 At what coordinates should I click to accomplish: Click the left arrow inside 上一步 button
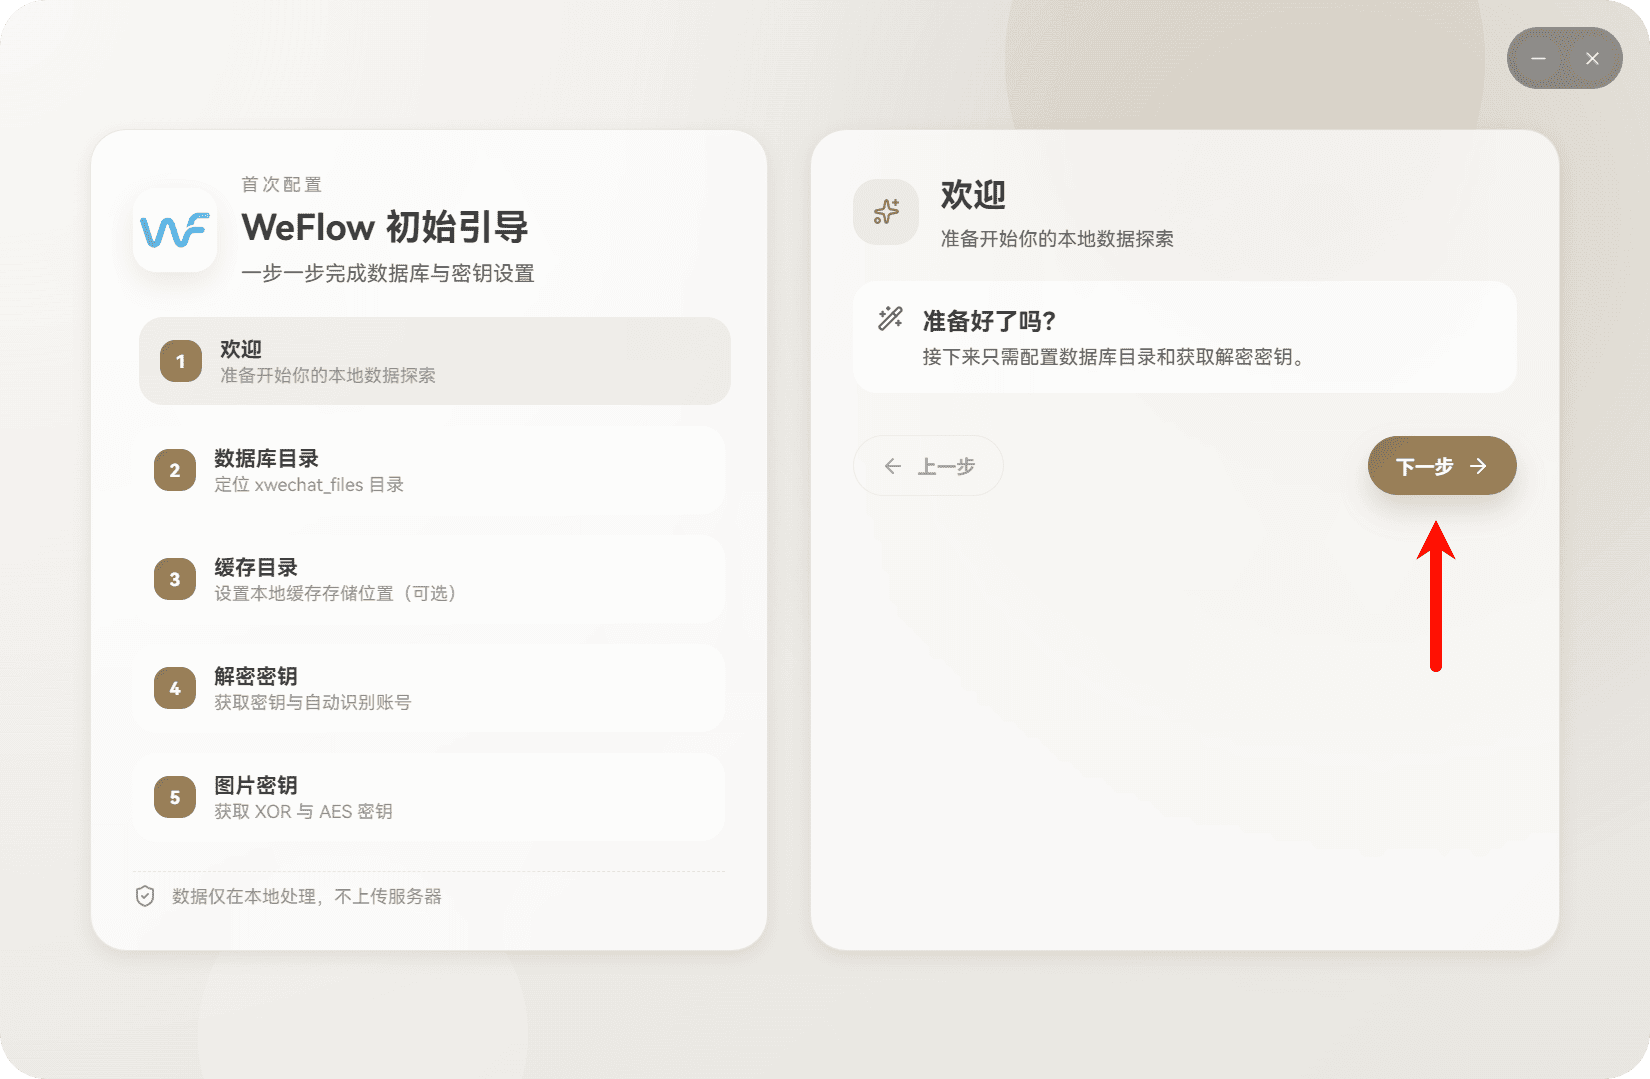click(893, 465)
